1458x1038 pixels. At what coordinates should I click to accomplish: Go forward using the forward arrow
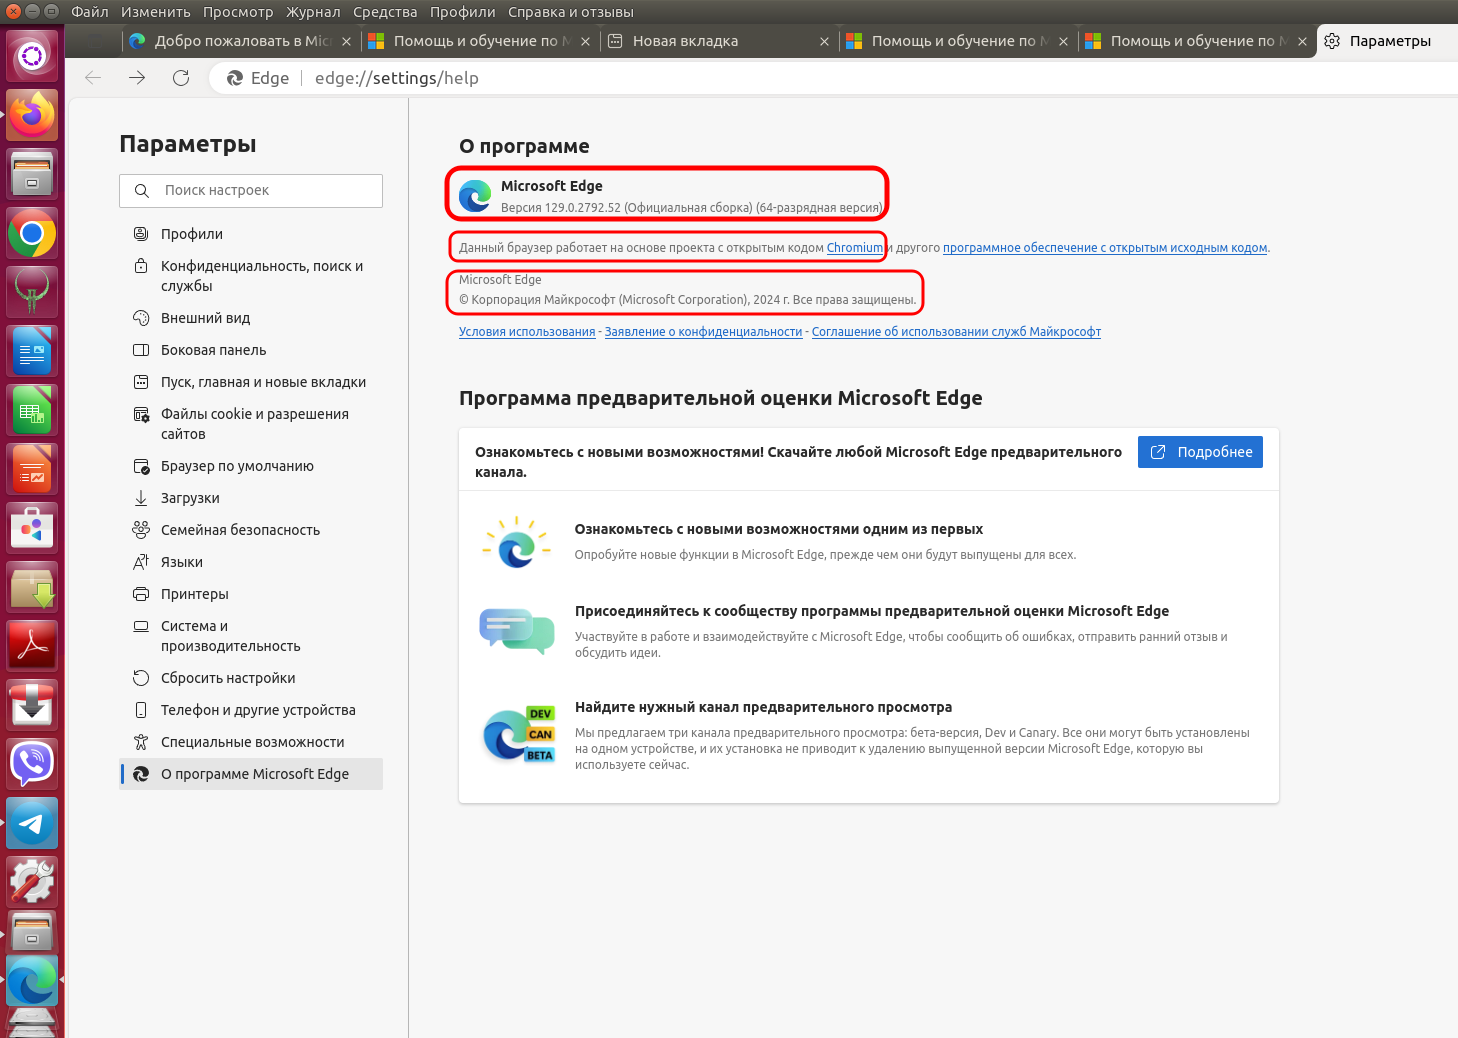[137, 78]
